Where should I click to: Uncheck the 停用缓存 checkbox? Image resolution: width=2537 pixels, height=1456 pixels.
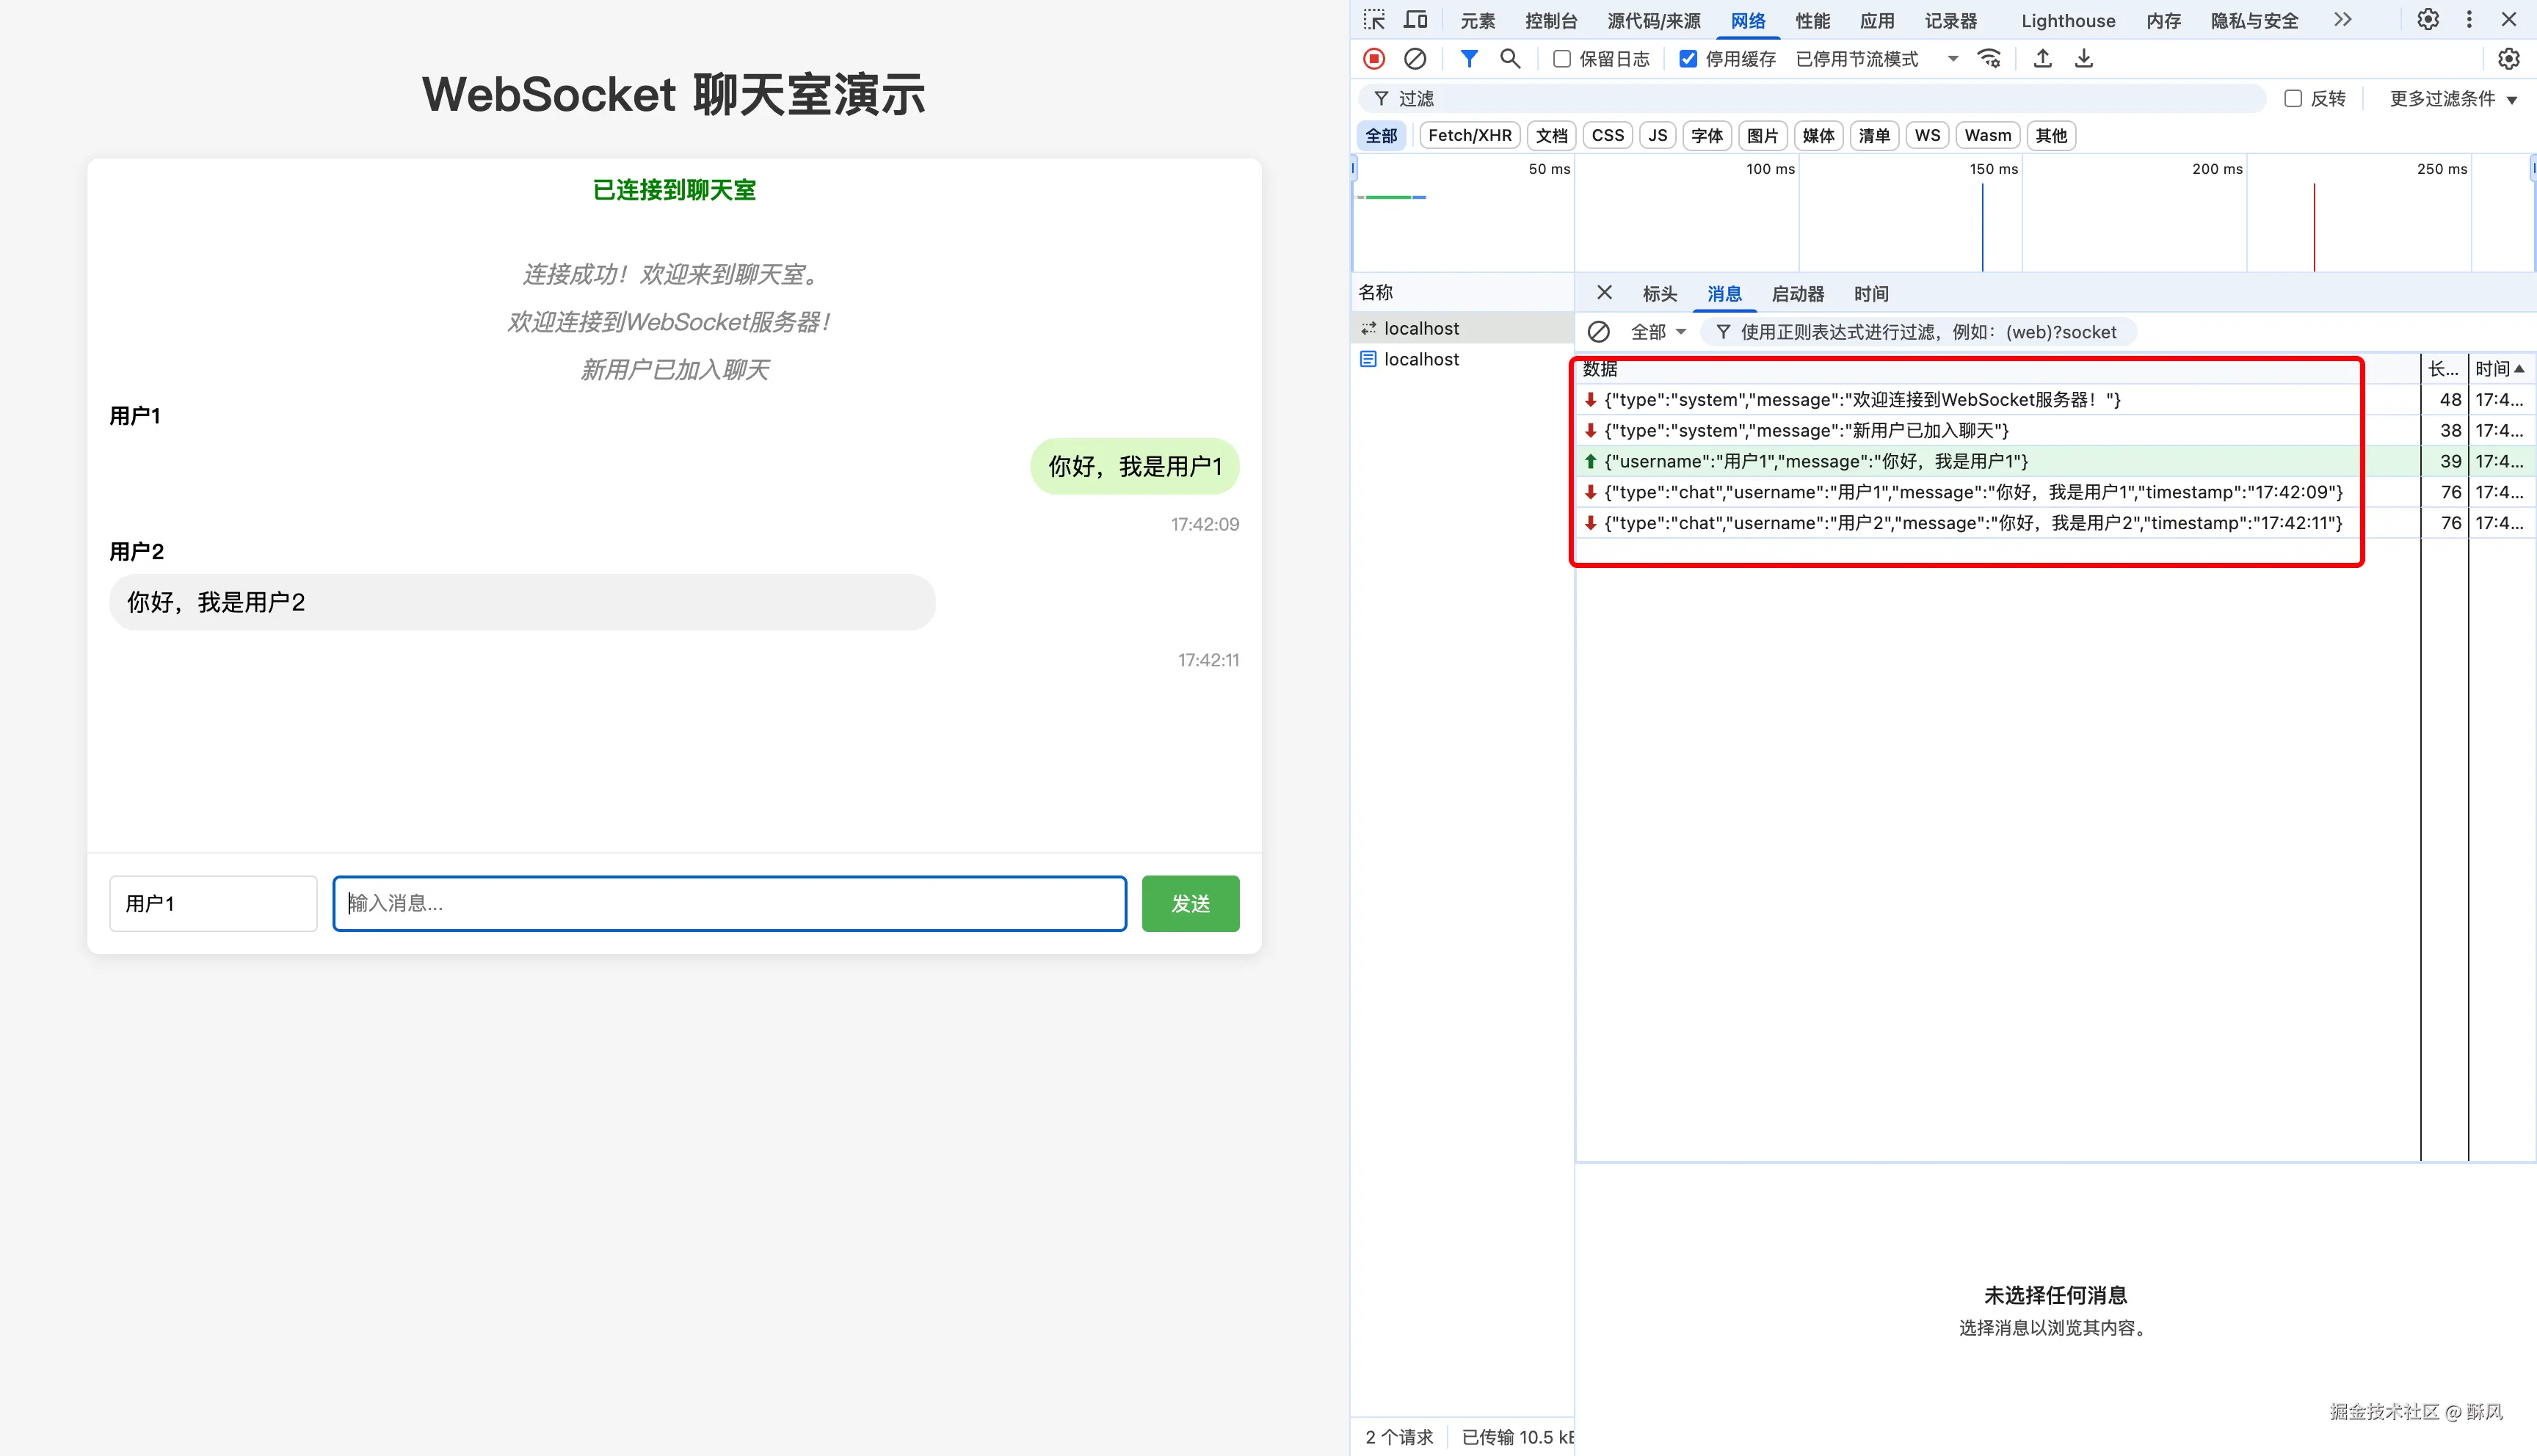pyautogui.click(x=1688, y=59)
